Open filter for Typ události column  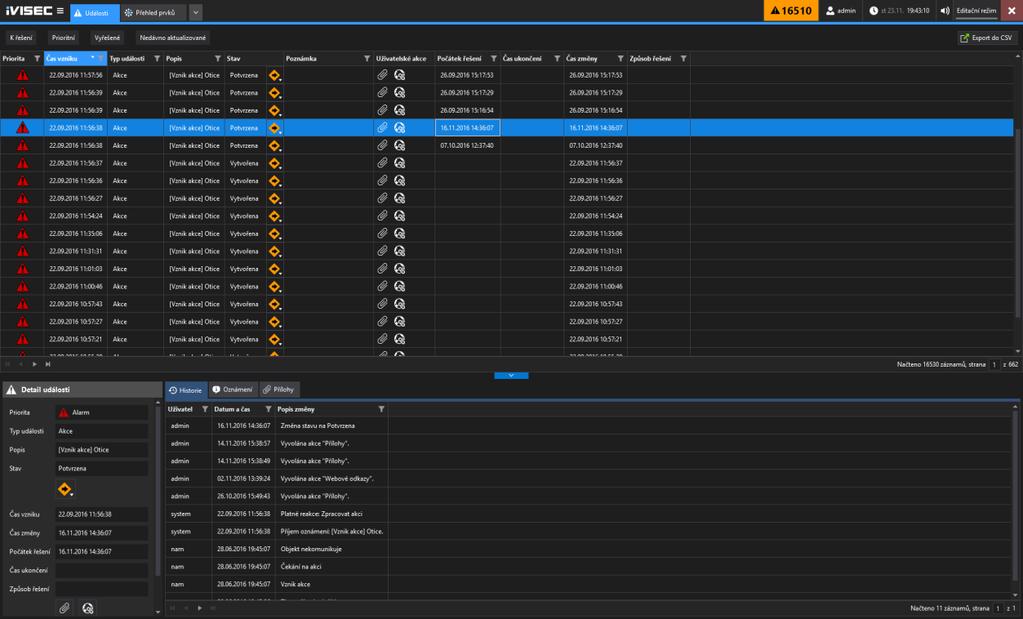click(x=157, y=59)
